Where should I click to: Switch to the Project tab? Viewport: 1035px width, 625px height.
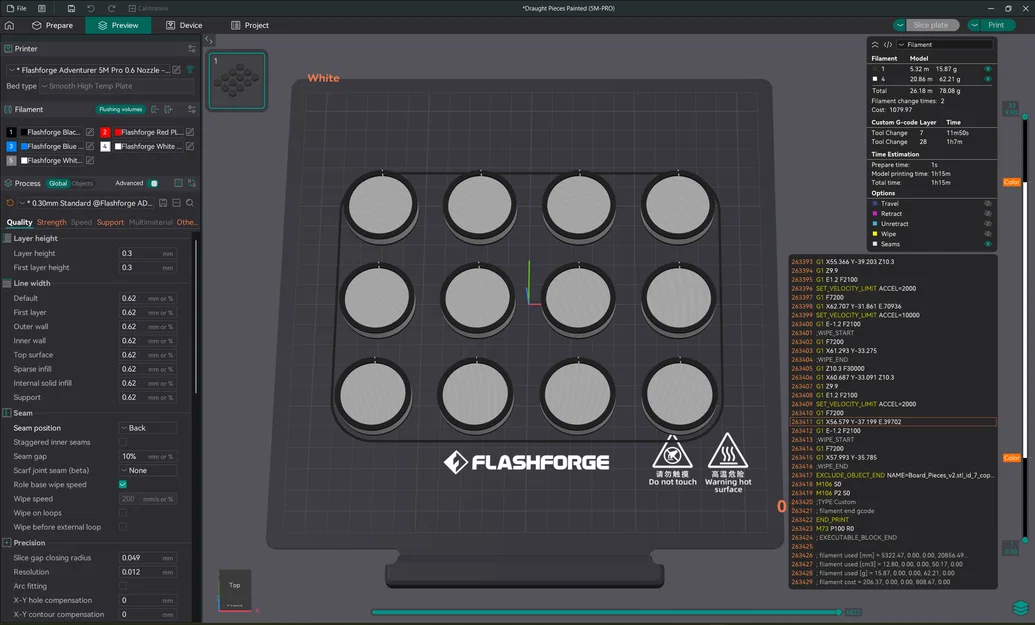[250, 25]
